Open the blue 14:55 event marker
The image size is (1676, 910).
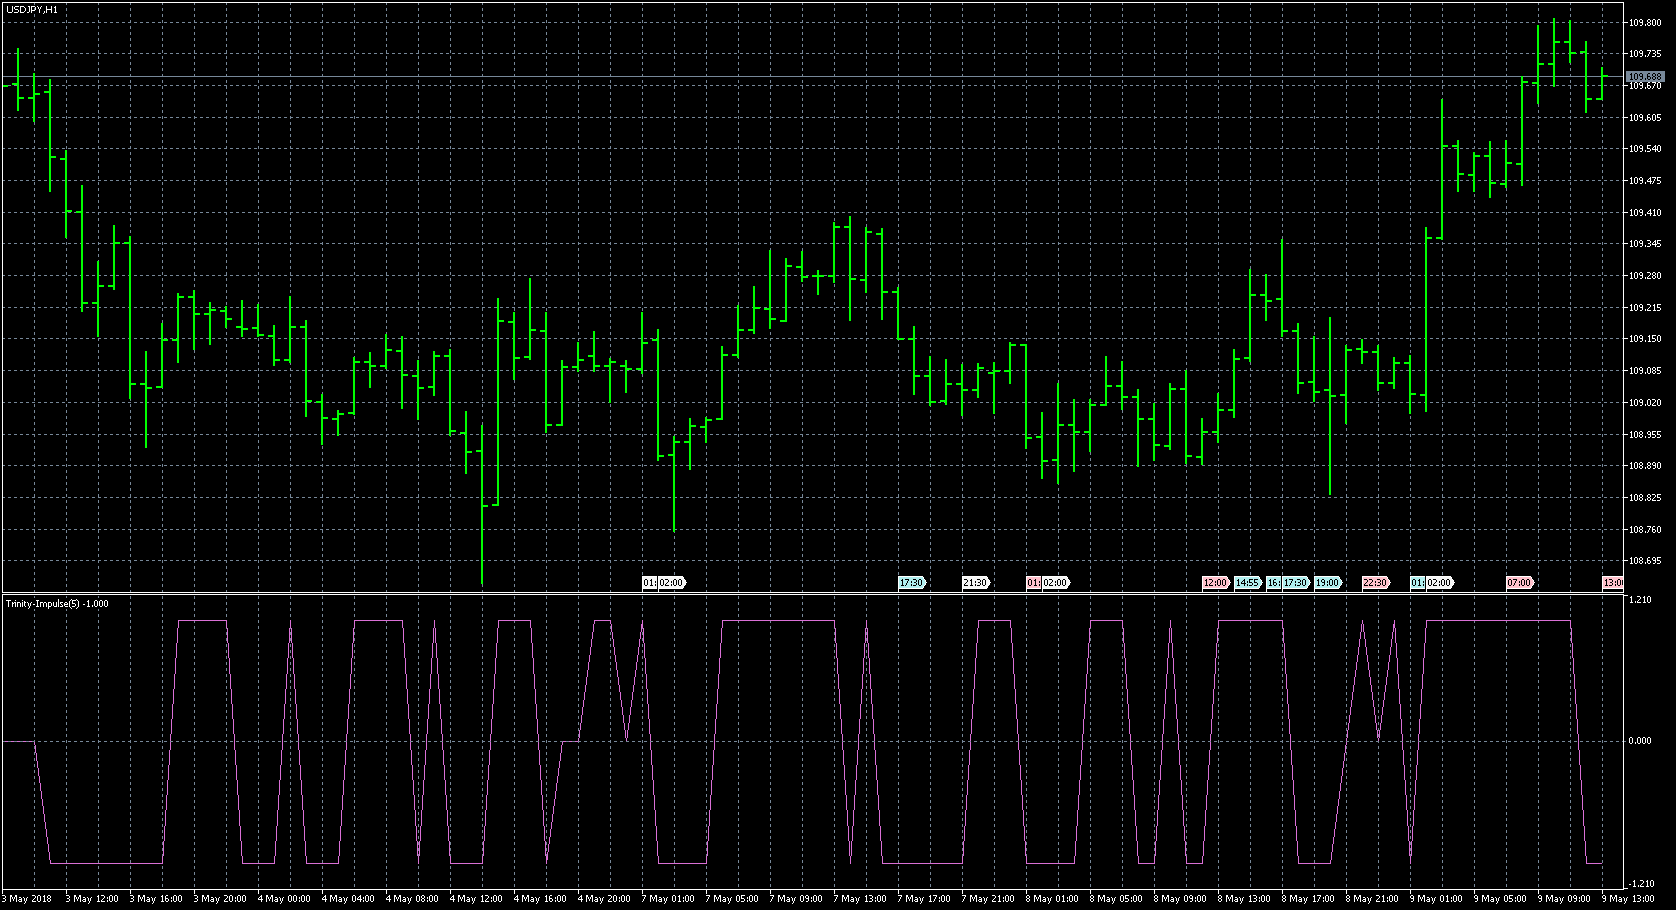(1247, 583)
